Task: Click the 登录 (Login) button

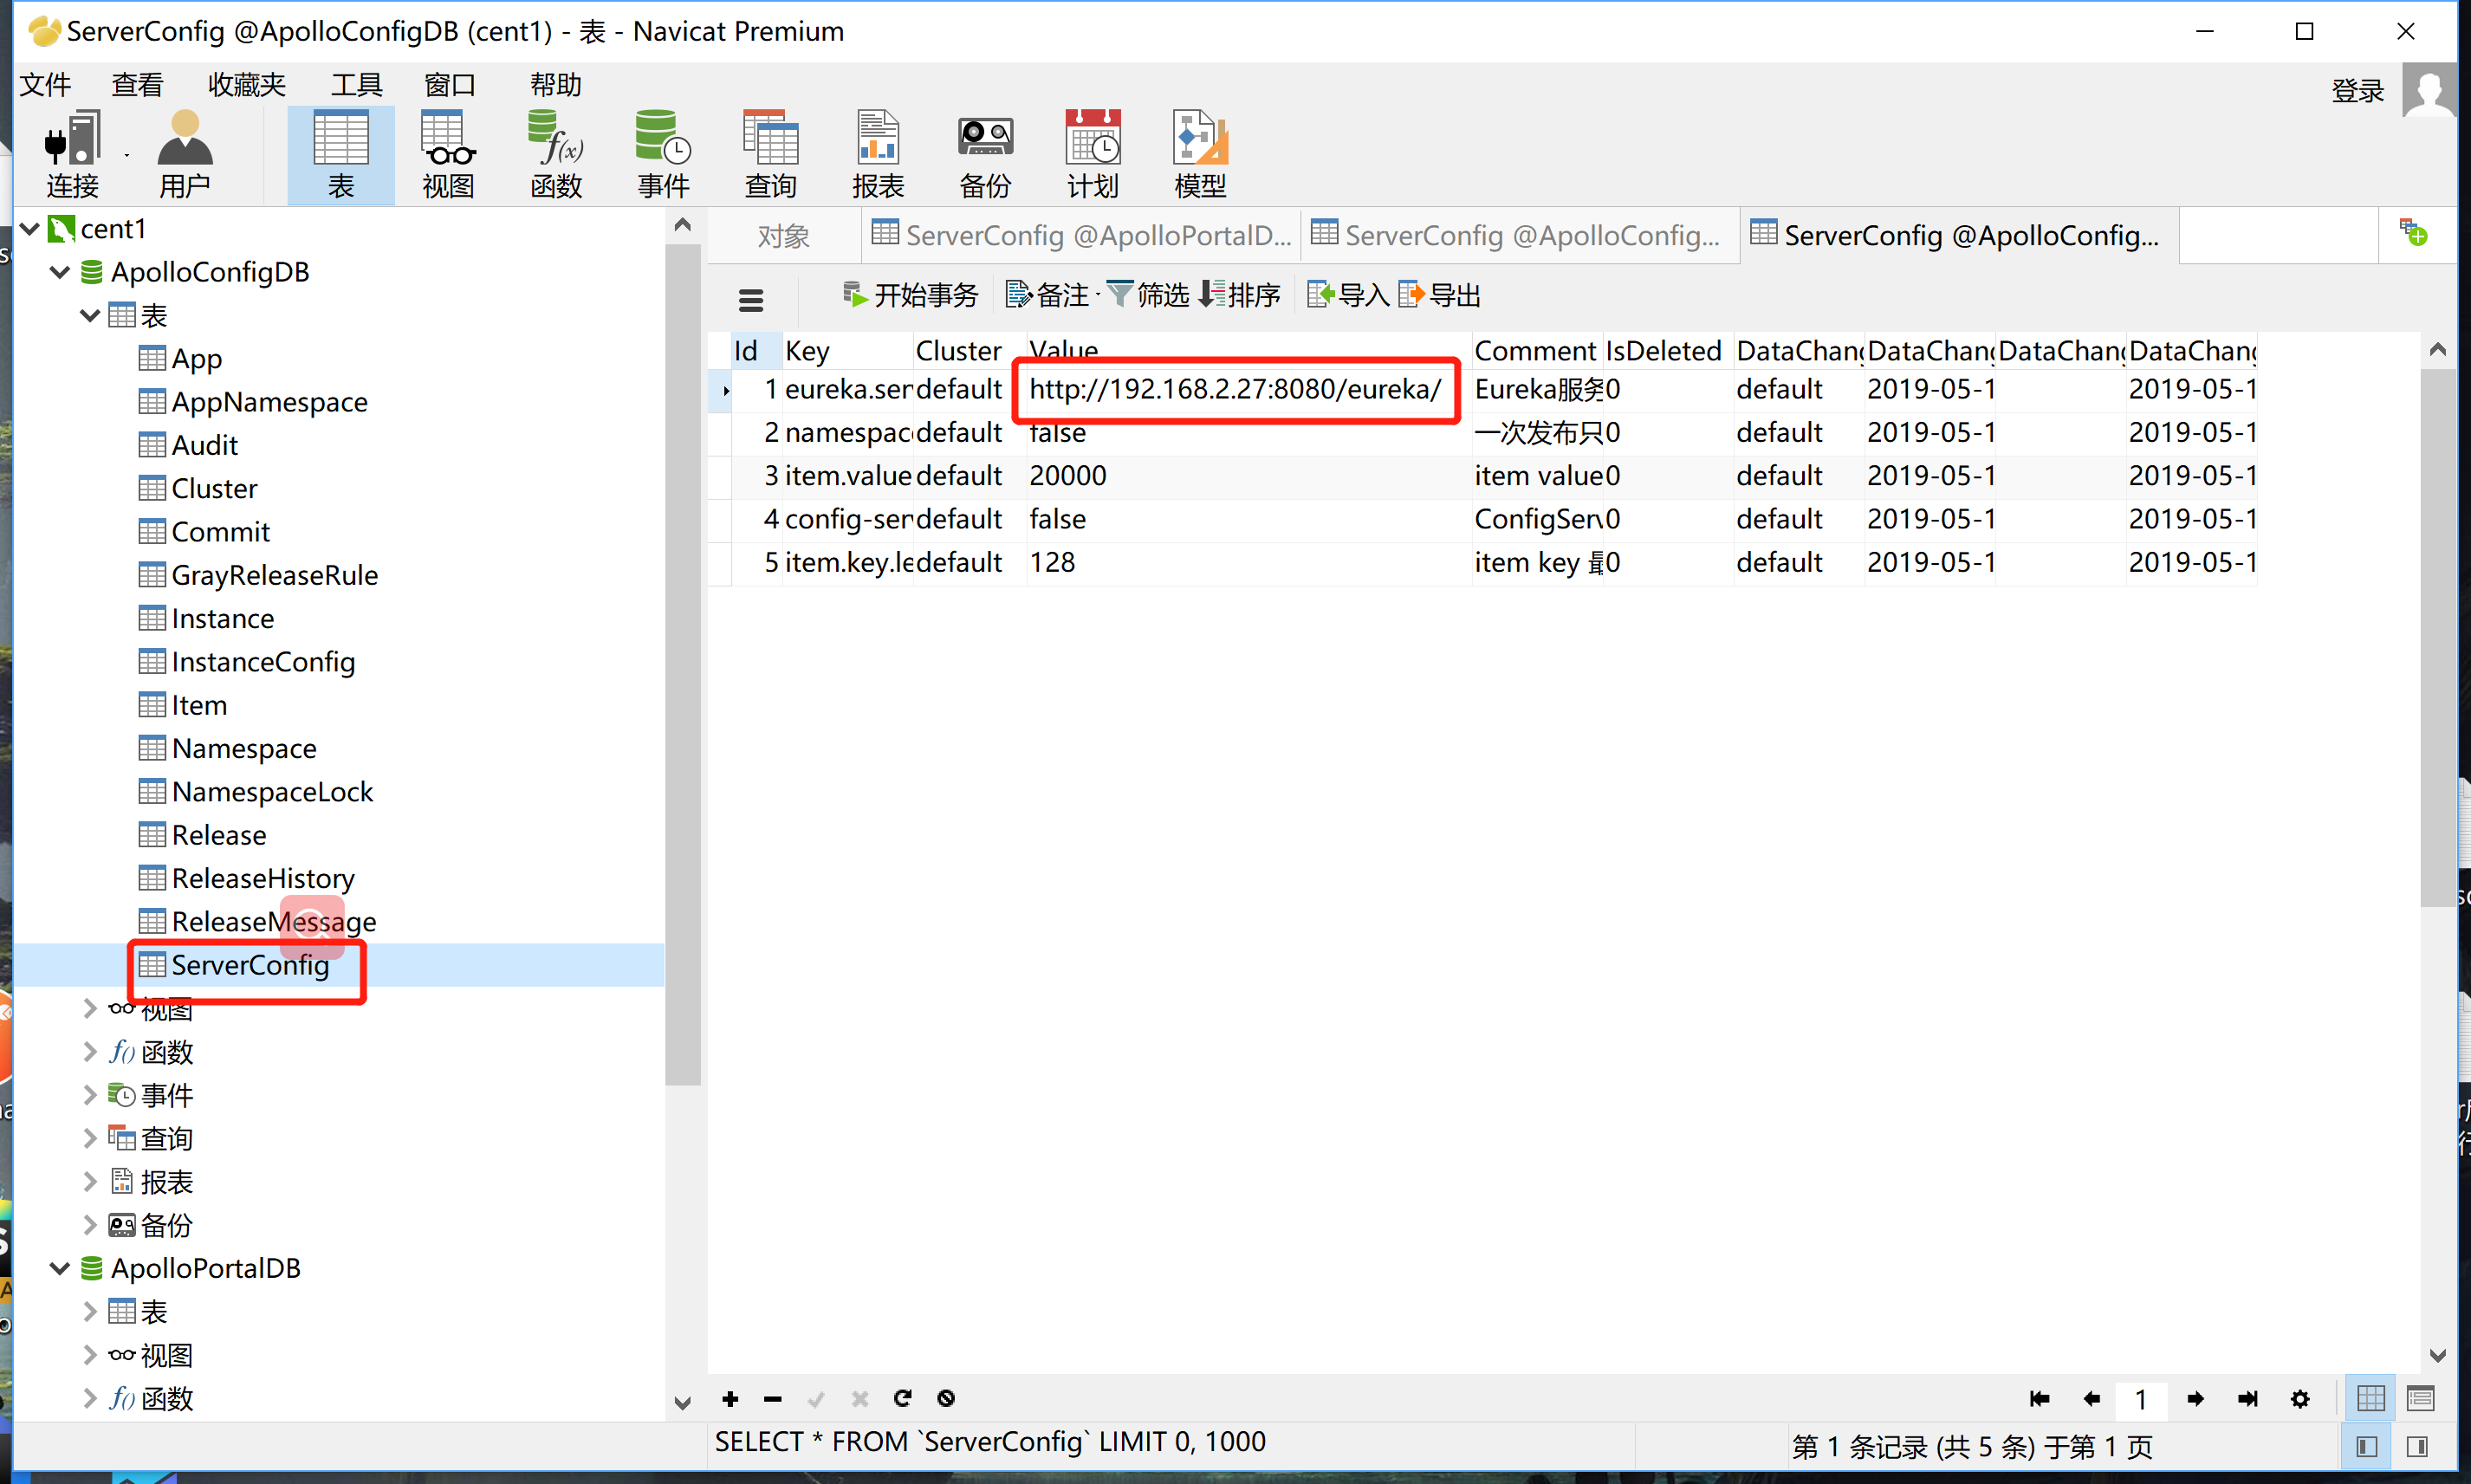Action: (x=2357, y=90)
